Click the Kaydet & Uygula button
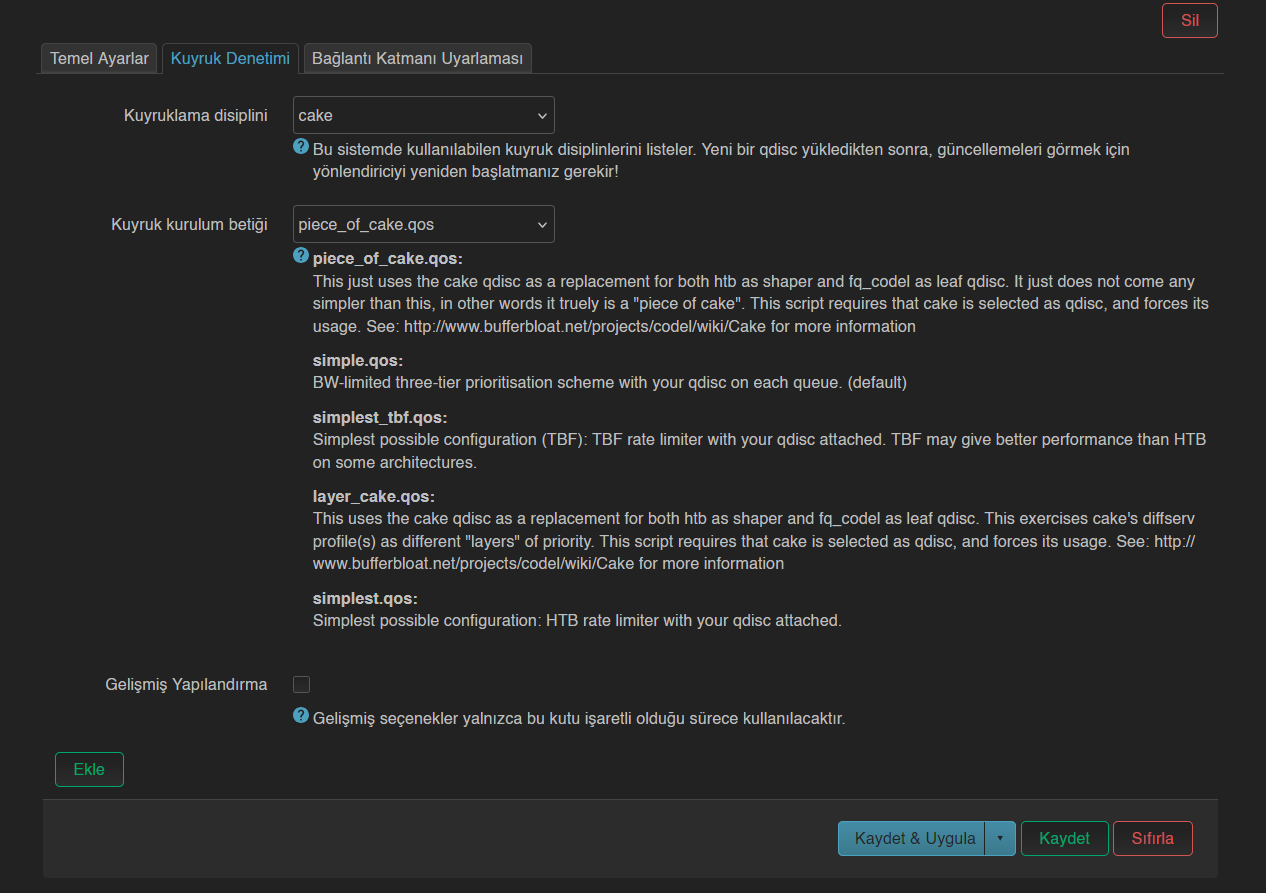The image size is (1266, 893). (911, 839)
